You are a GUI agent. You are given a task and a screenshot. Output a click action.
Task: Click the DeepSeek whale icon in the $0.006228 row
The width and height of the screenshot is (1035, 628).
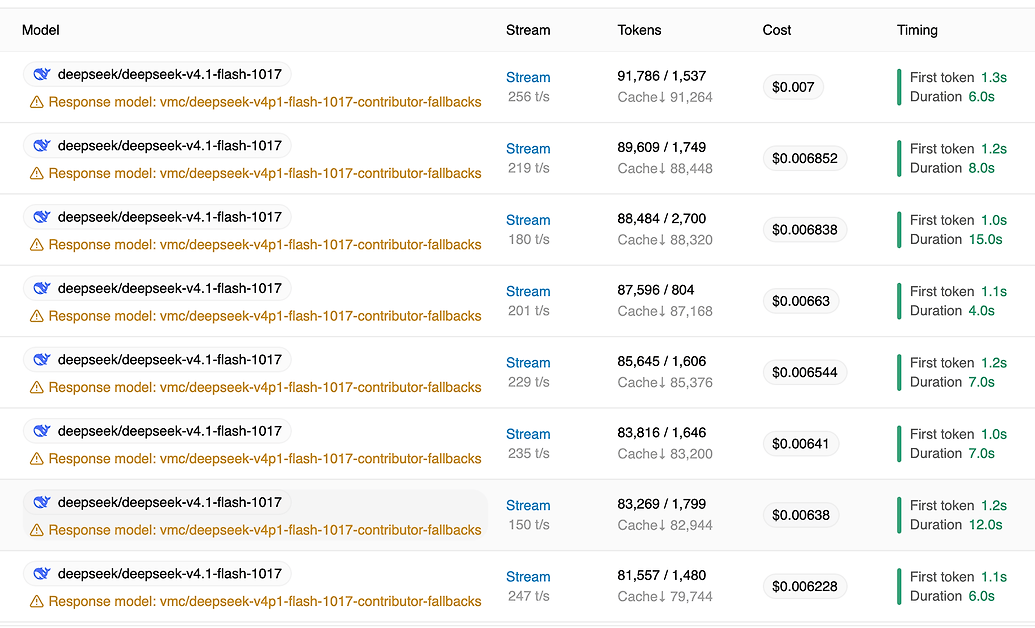[42, 574]
